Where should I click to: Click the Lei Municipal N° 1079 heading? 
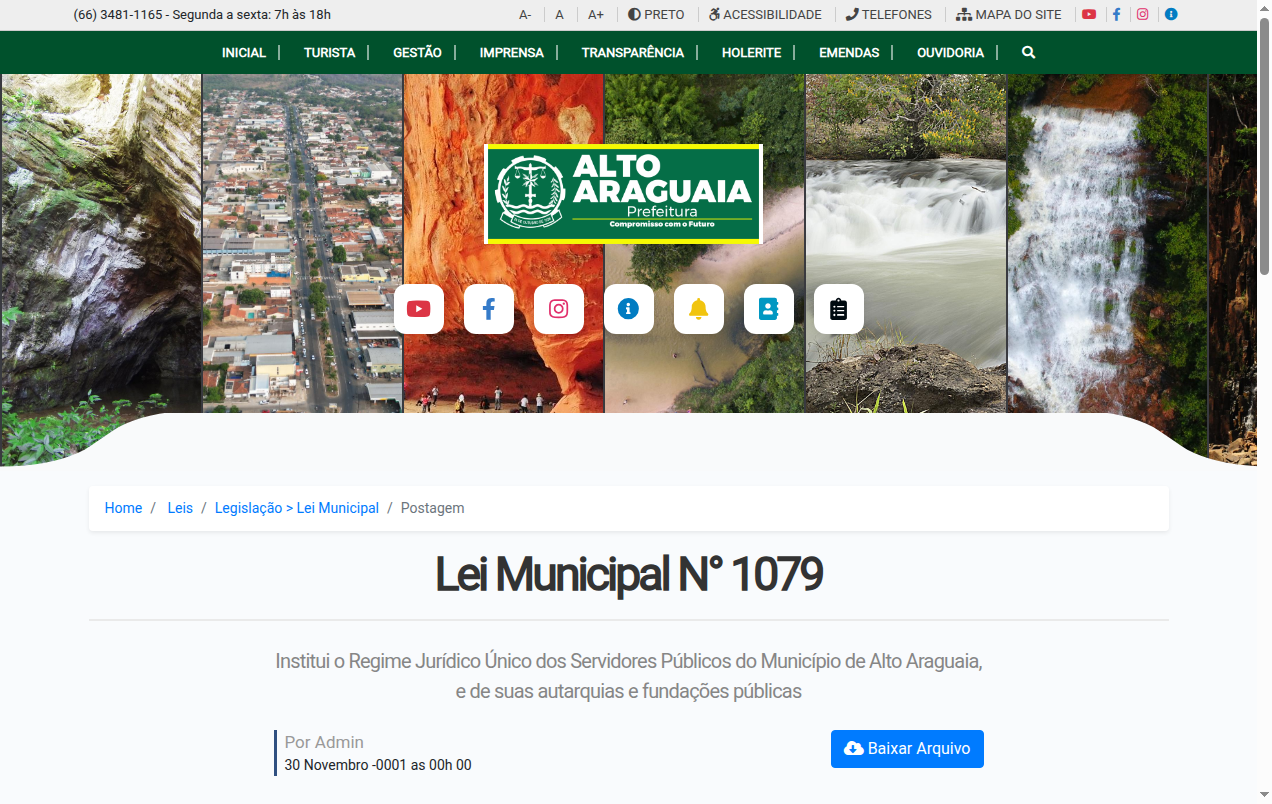point(629,574)
